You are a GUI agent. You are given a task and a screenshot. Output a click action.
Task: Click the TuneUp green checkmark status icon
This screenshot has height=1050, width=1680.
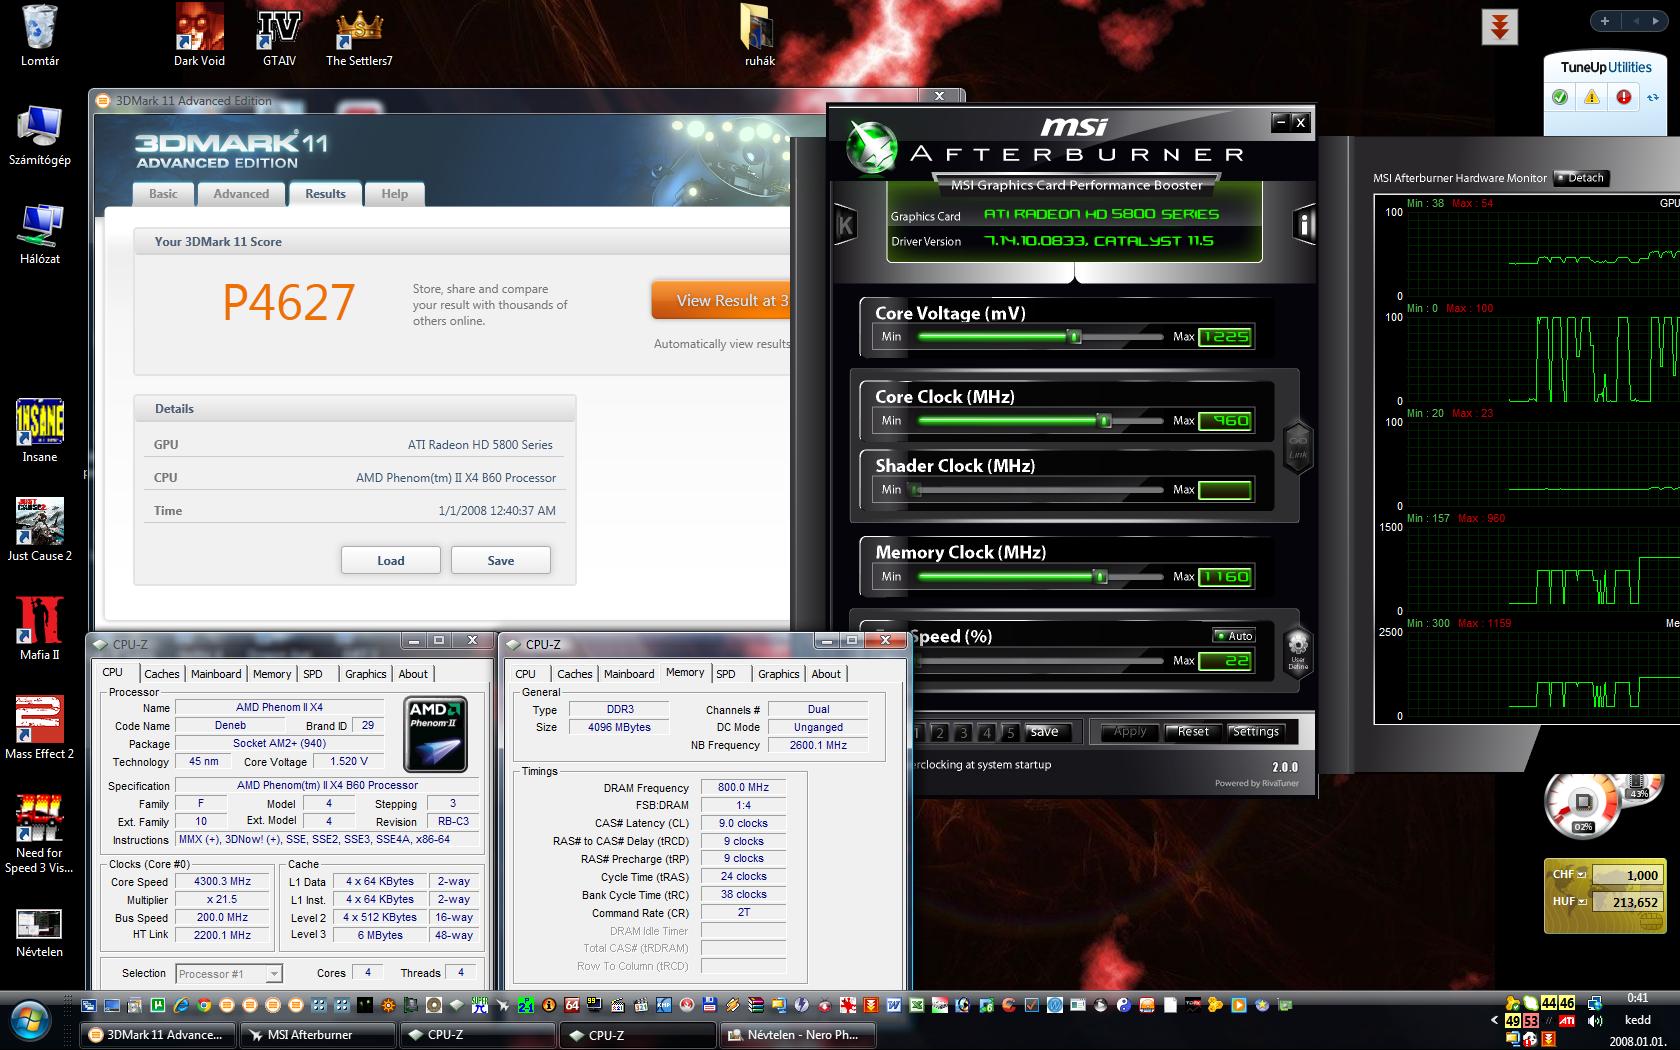[x=1560, y=97]
